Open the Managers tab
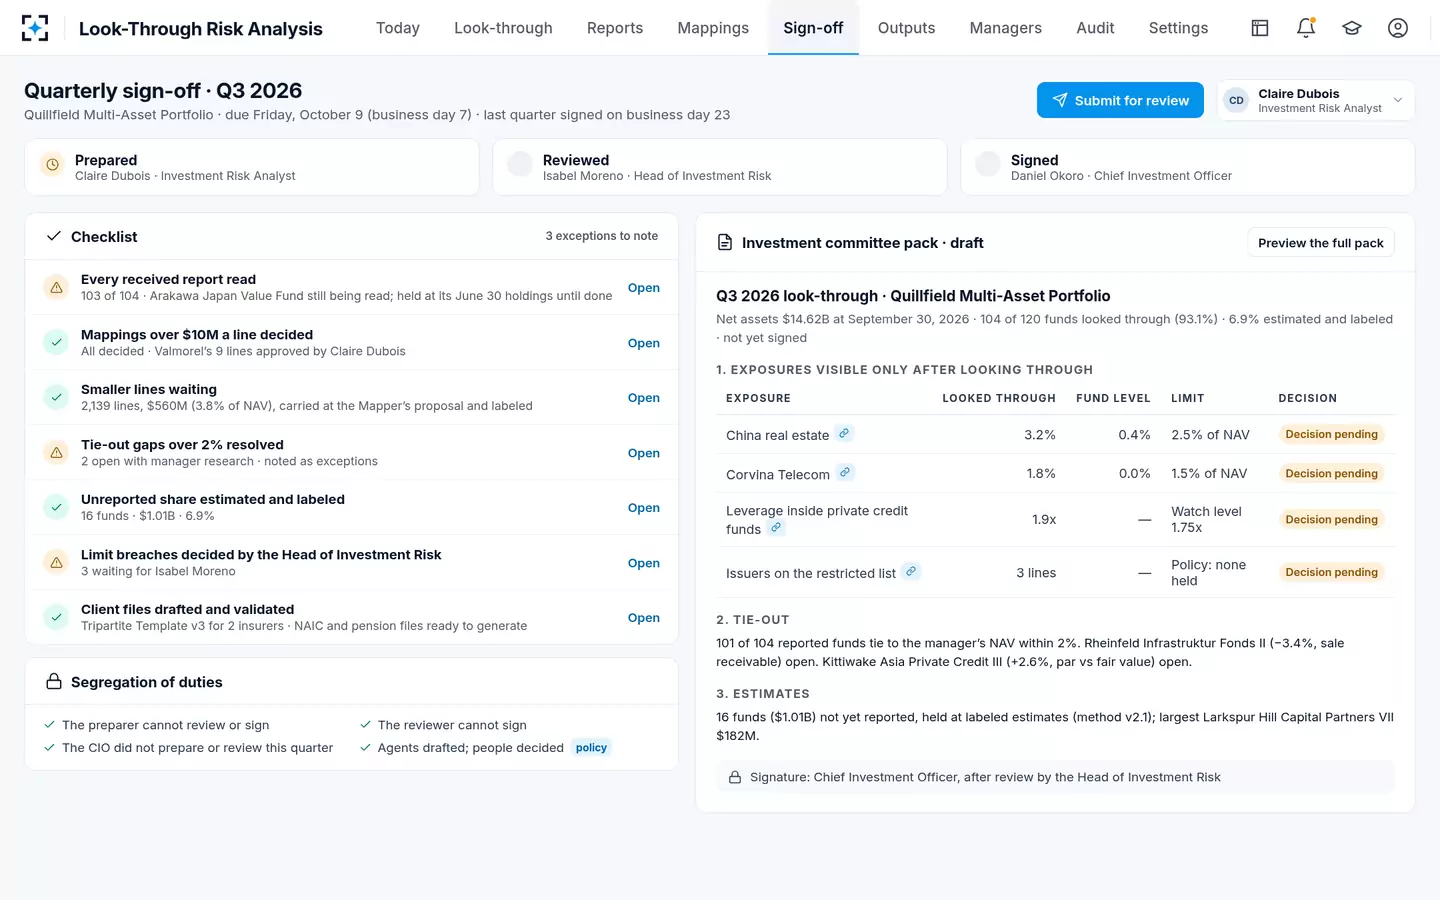 1005,28
